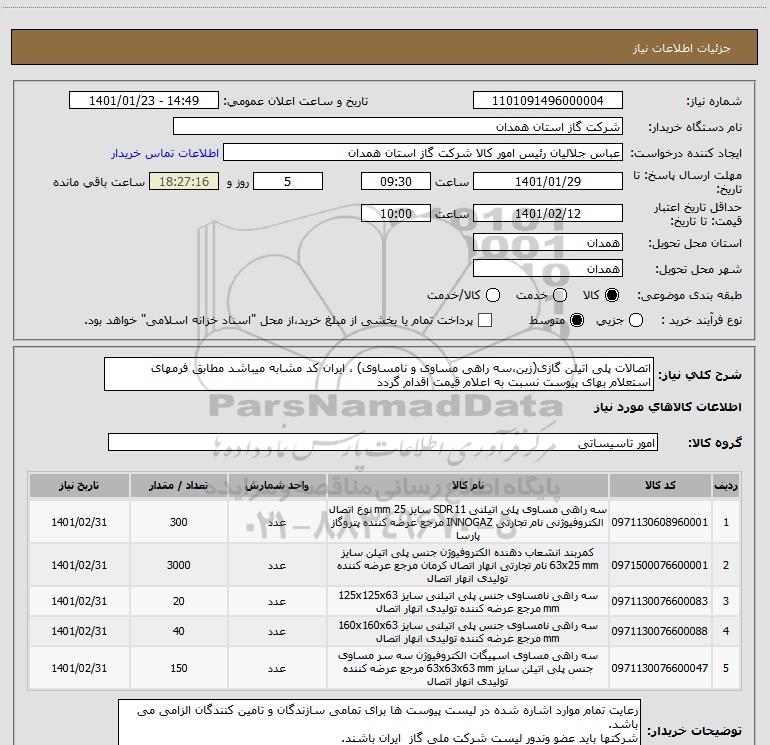Select the خدمت category radio button
This screenshot has height=745, width=770.
pos(560,295)
